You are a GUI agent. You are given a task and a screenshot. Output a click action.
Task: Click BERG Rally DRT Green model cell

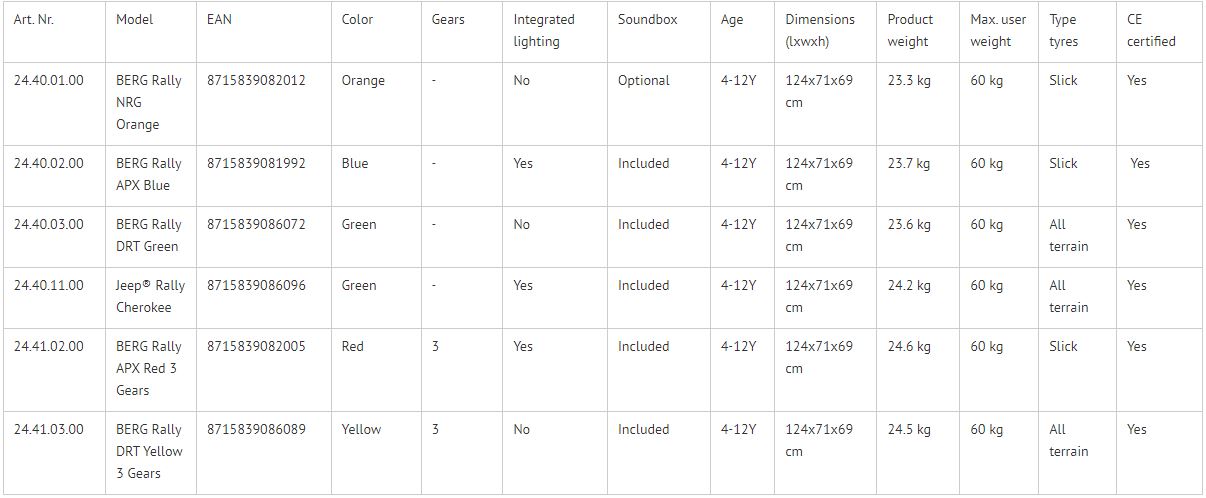148,235
